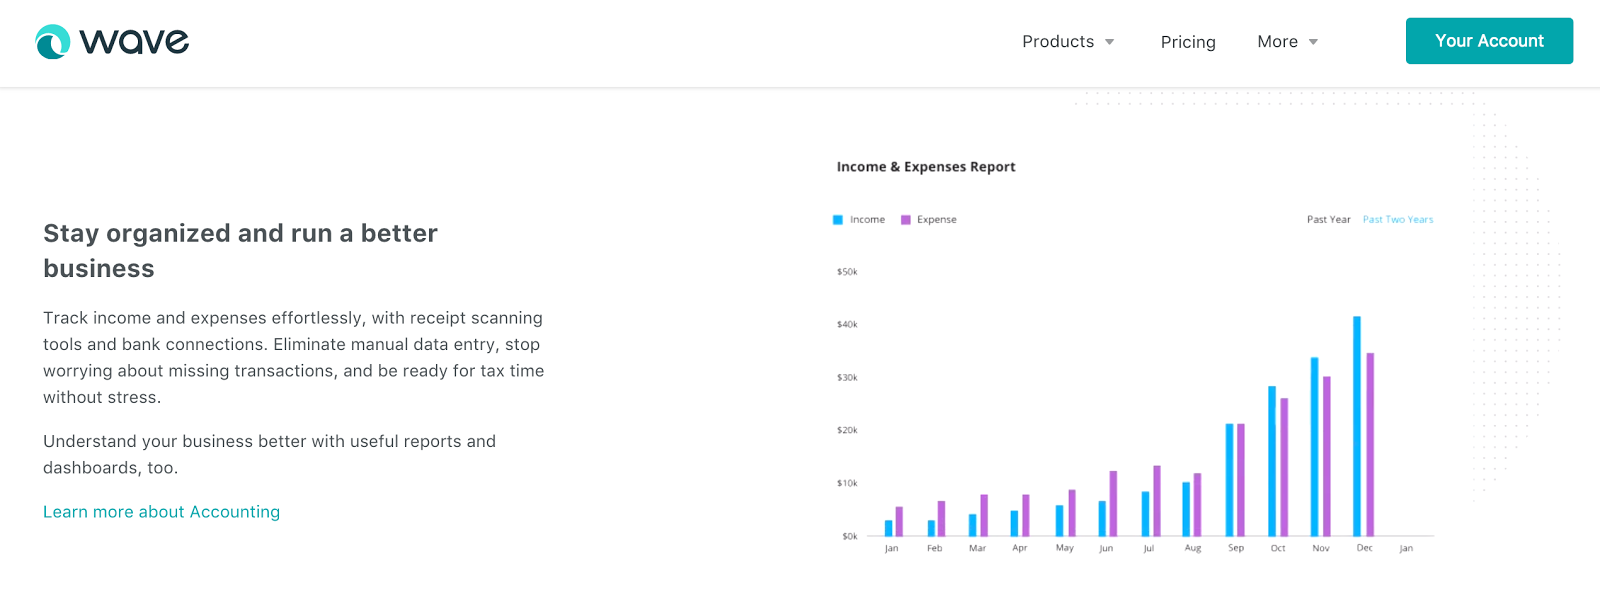Click the December purple expense bar
This screenshot has height=612, width=1600.
click(x=1370, y=445)
